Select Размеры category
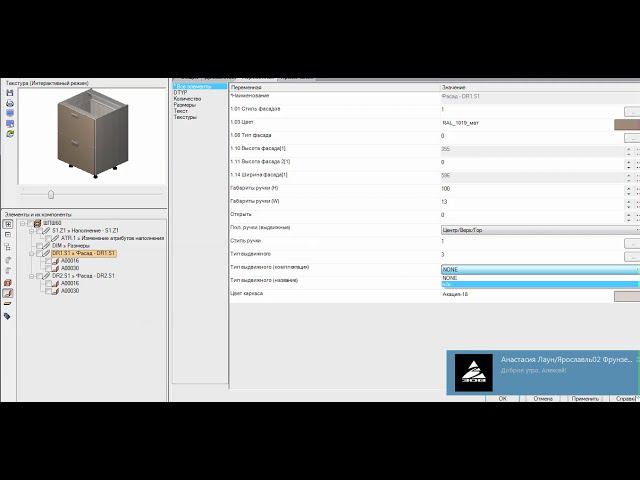The width and height of the screenshot is (640, 480). [185, 105]
